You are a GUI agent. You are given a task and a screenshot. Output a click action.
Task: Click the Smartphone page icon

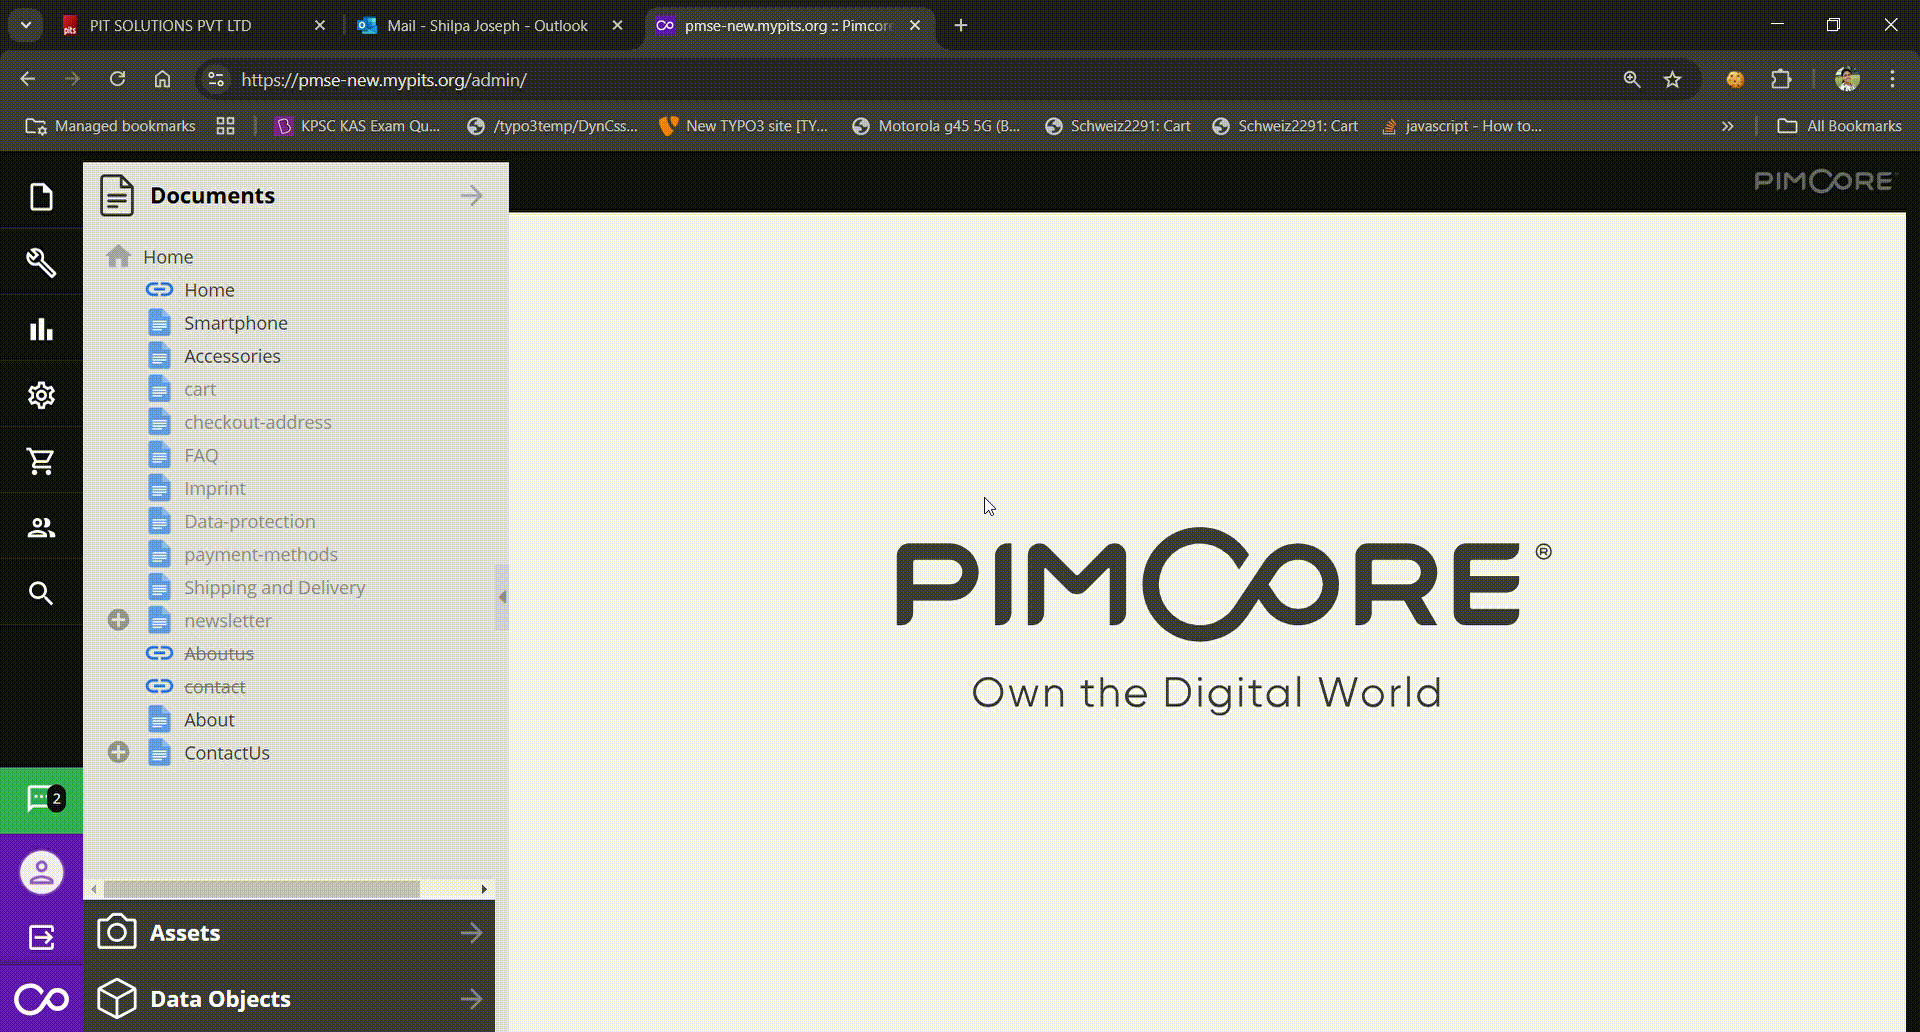pos(159,322)
